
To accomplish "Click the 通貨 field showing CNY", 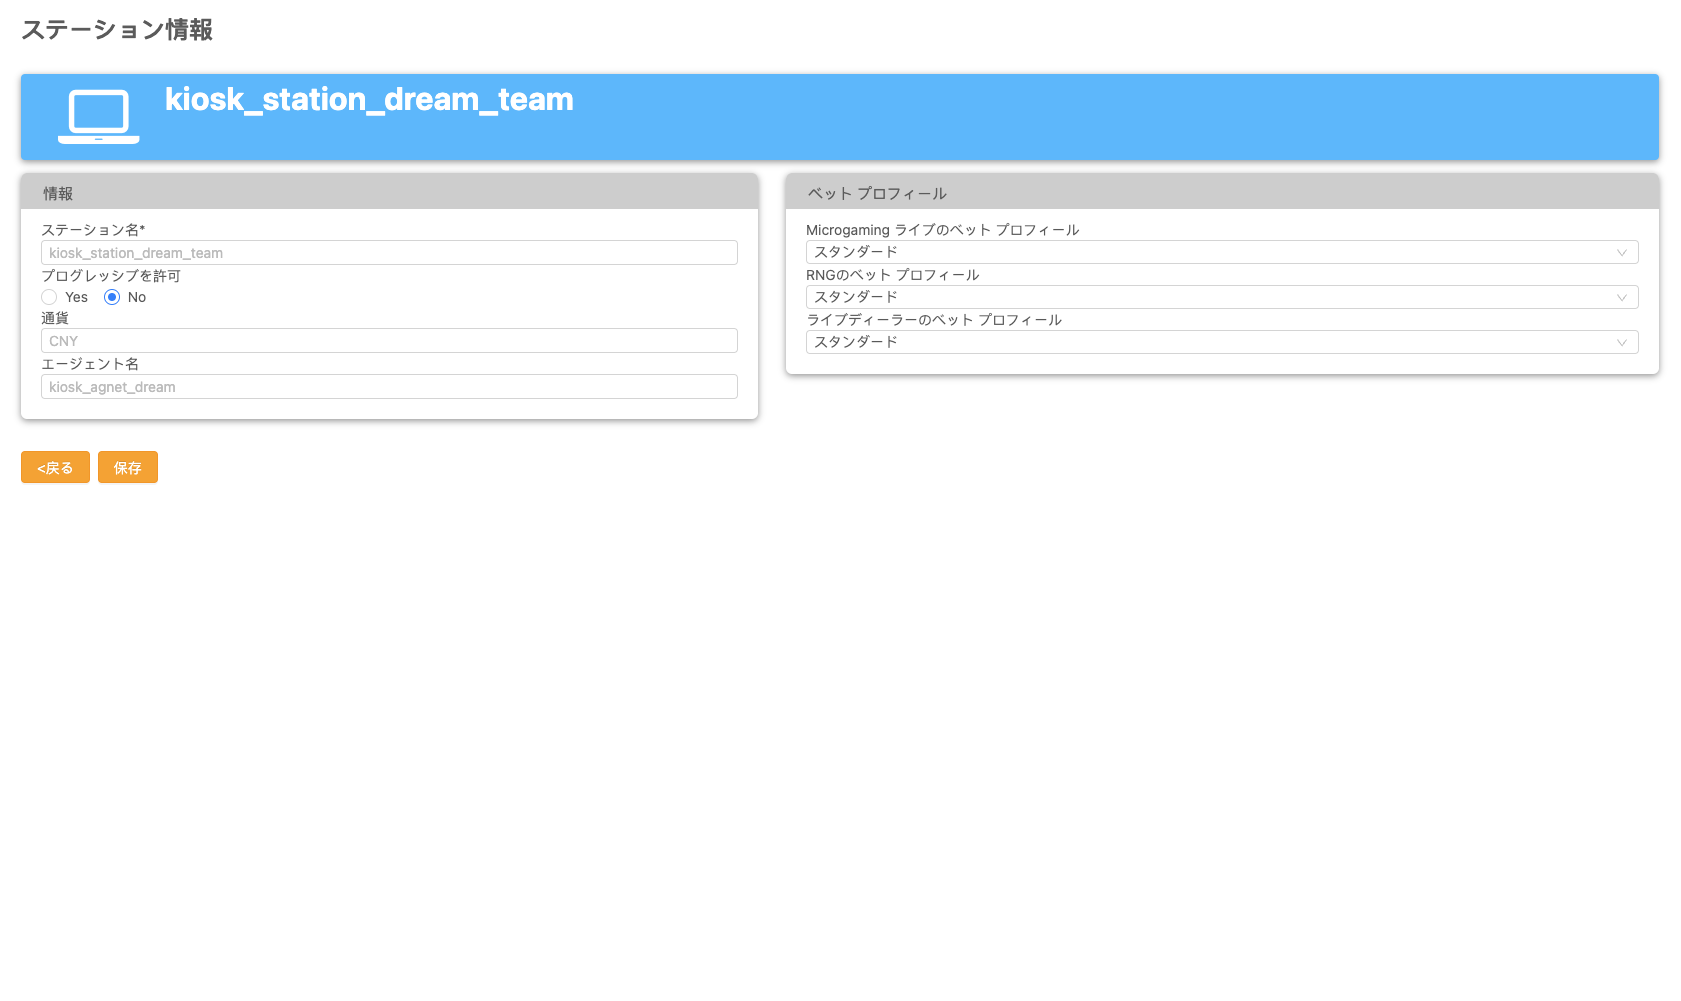I will click(x=389, y=341).
